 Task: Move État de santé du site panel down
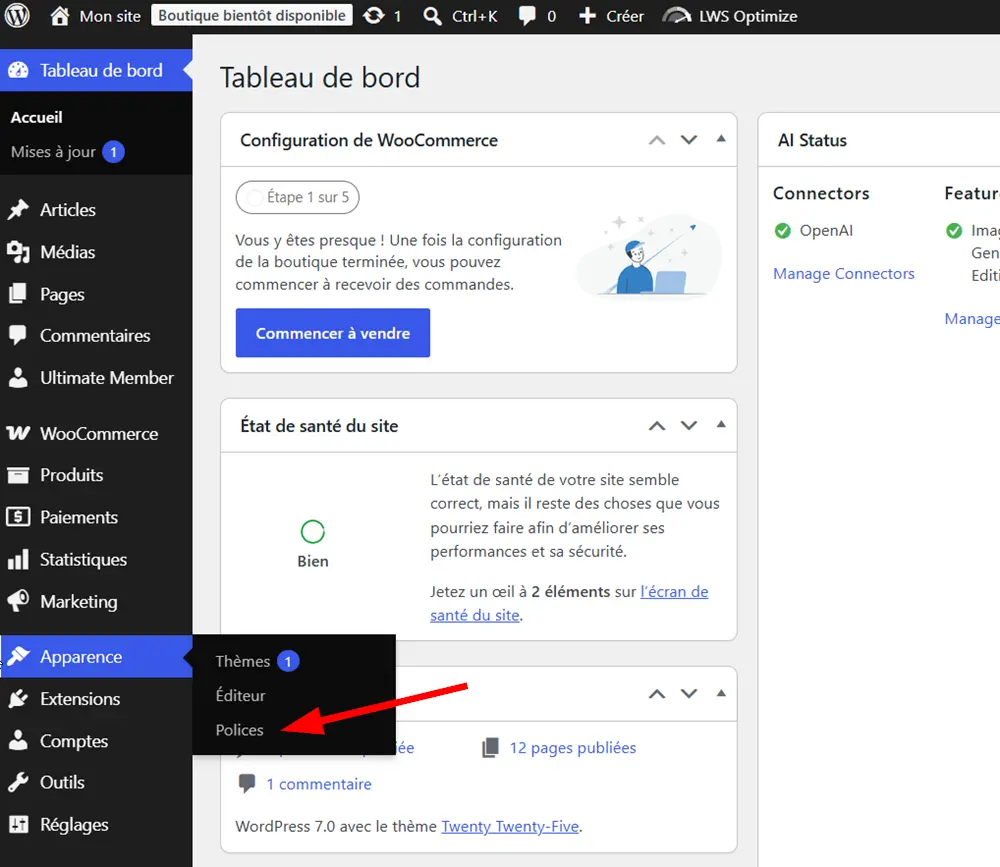click(x=689, y=426)
